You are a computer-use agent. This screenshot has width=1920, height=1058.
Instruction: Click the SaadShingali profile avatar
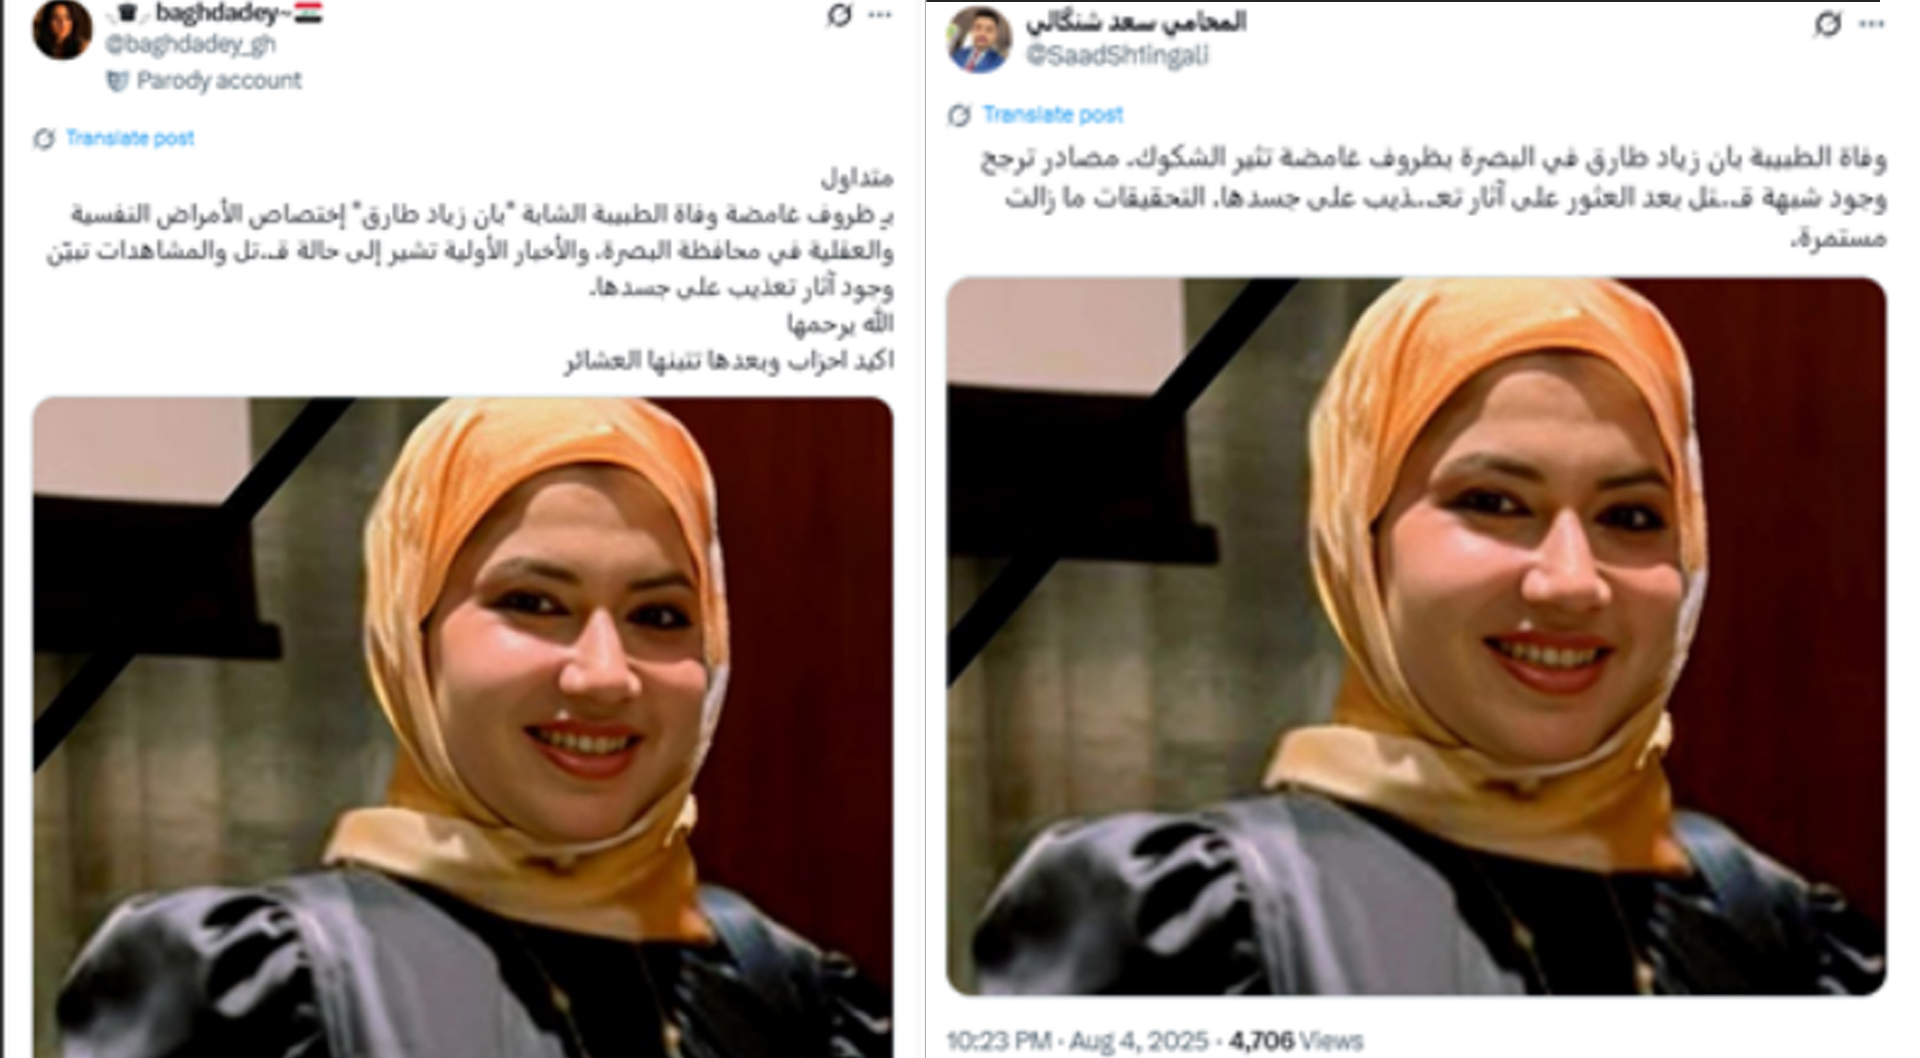pos(979,40)
